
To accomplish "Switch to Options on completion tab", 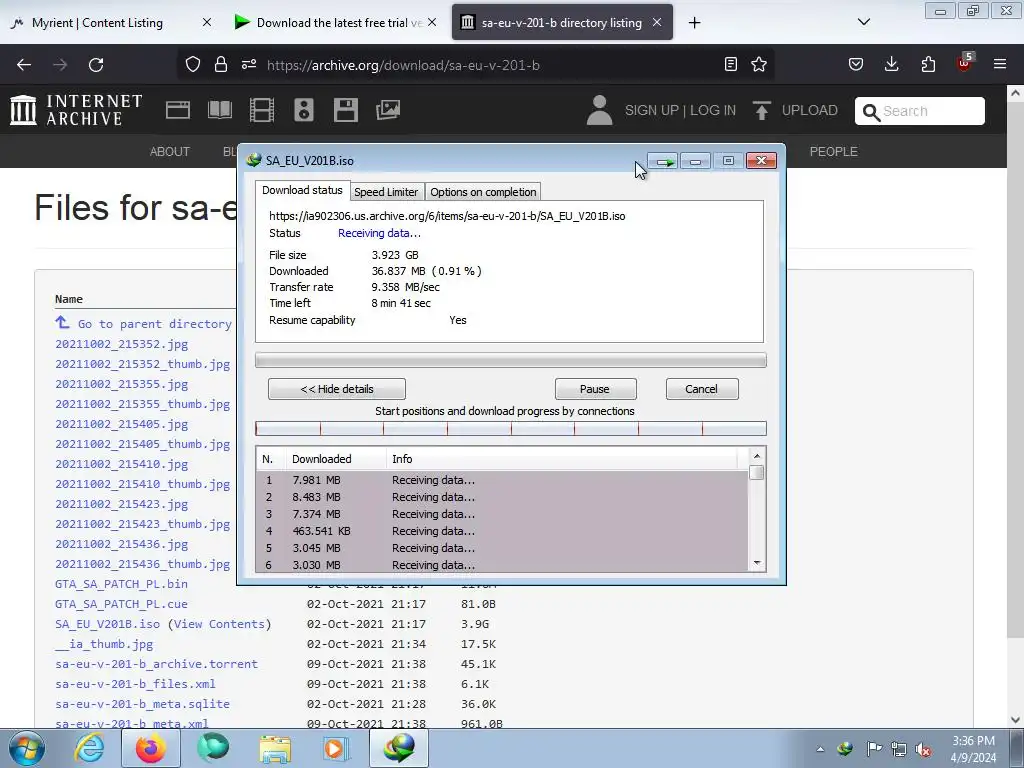I will pos(483,192).
